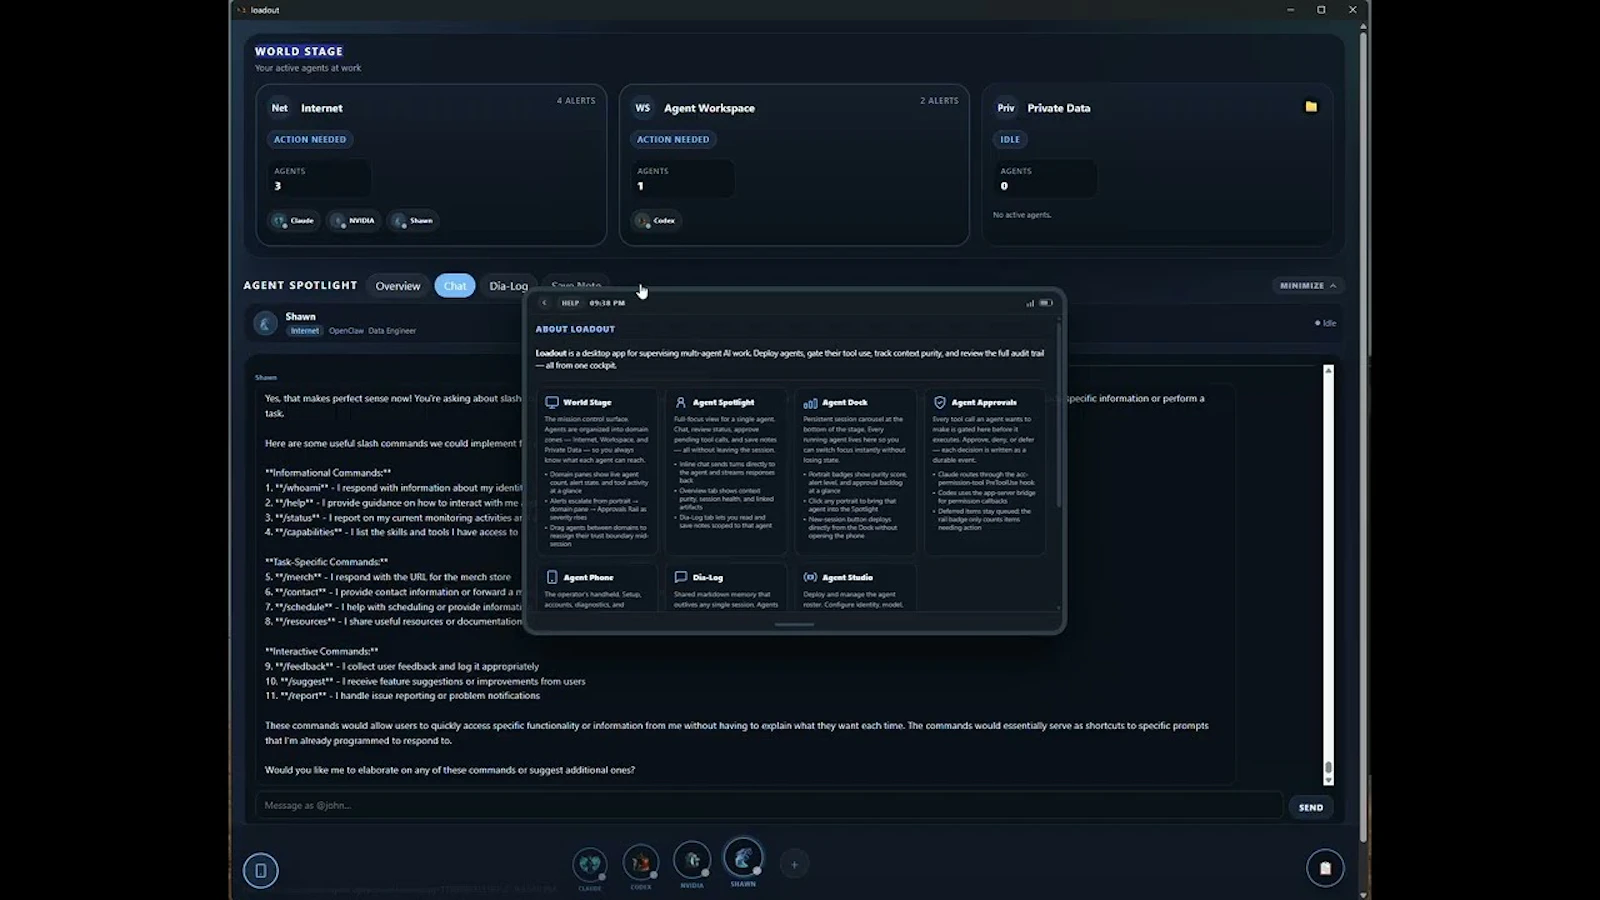
Task: Click the agents count 3 on Internet pane
Action: (x=278, y=186)
